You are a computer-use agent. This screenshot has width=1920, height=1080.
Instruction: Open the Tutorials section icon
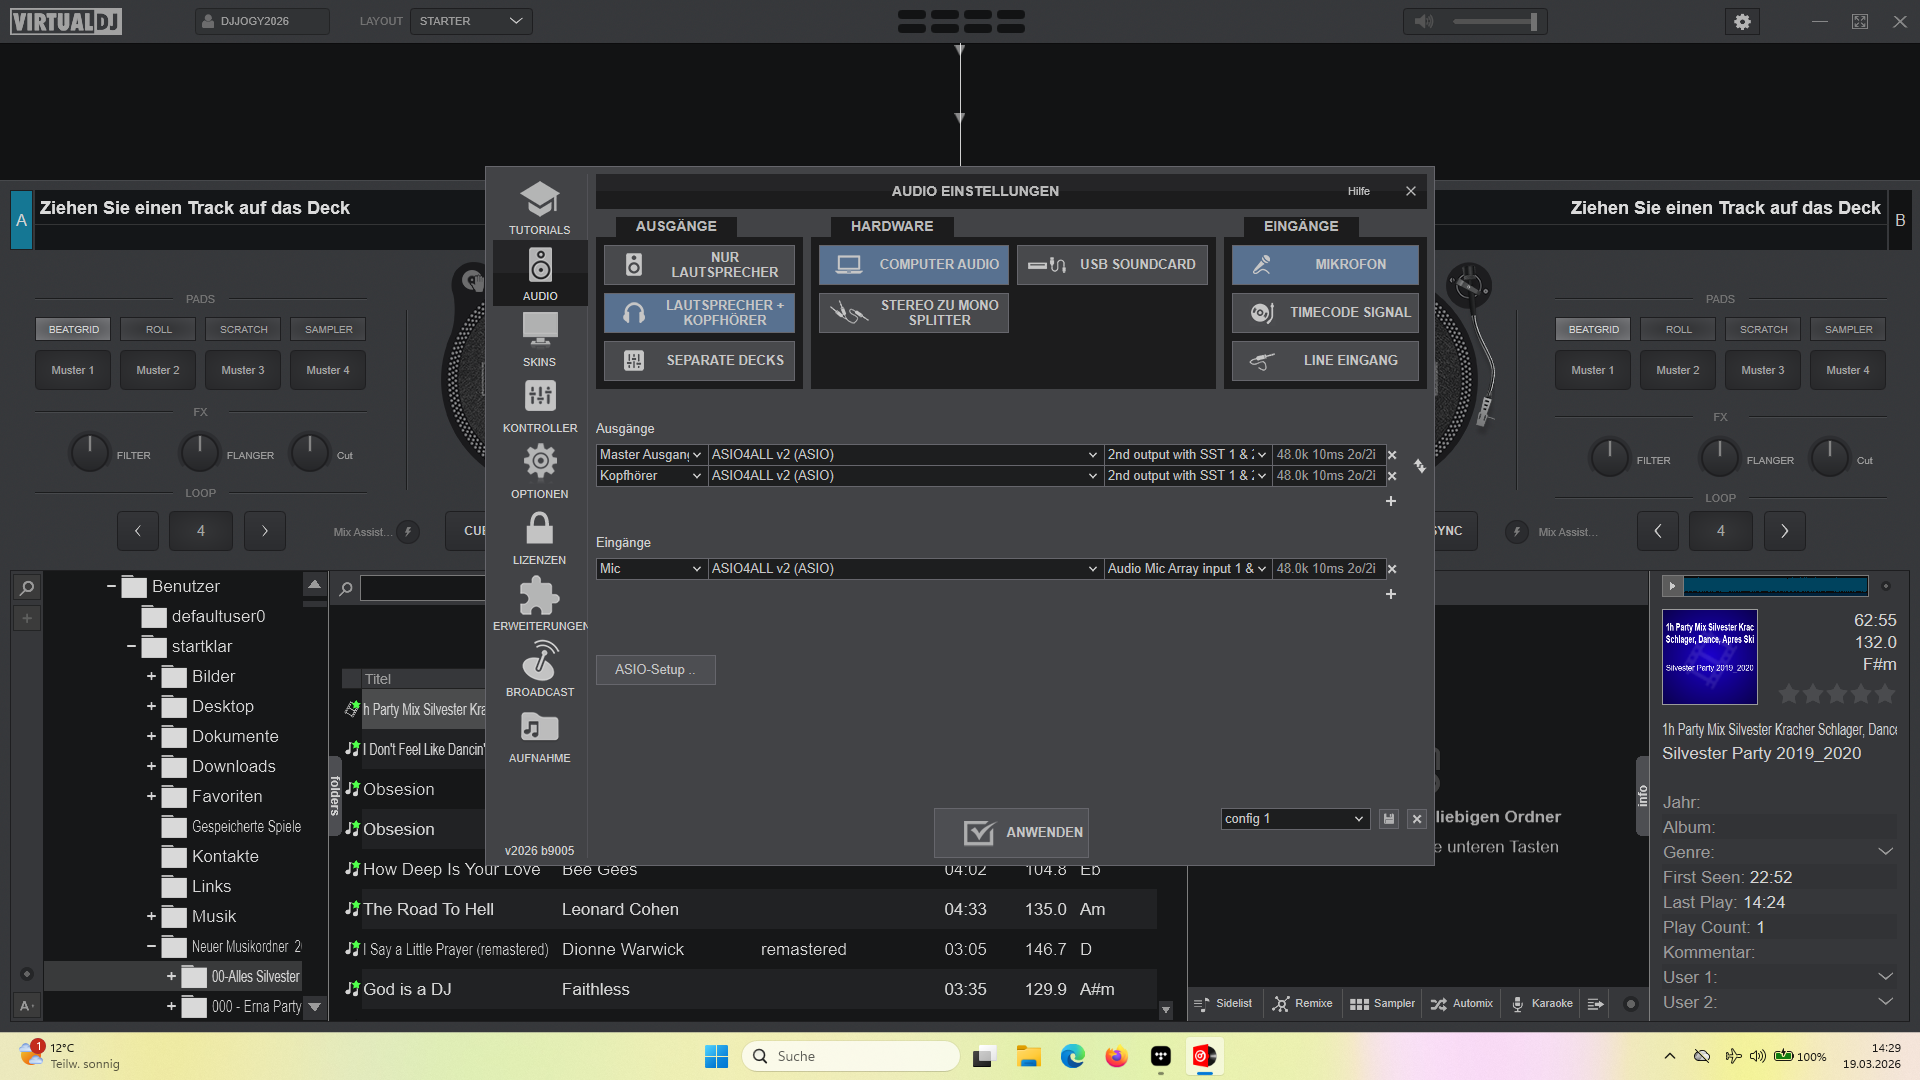(x=539, y=201)
